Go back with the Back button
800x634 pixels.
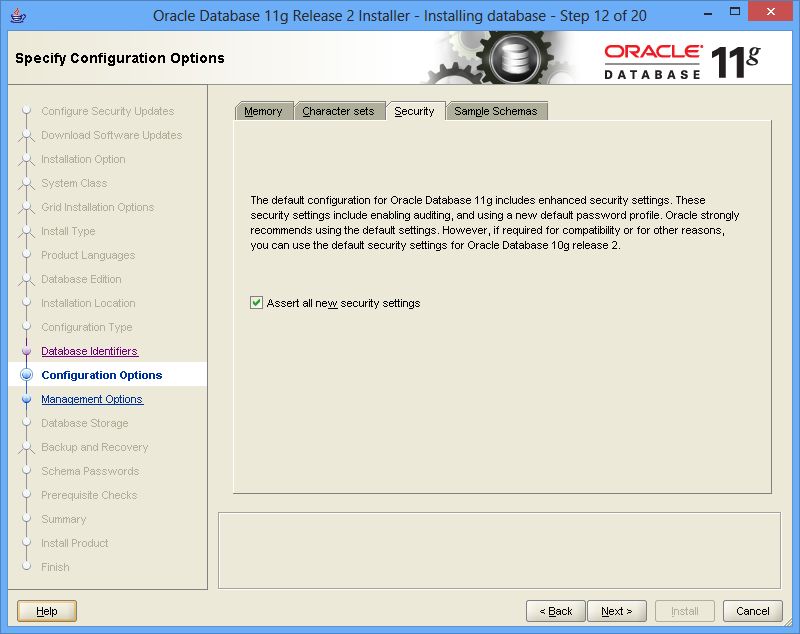pyautogui.click(x=556, y=611)
